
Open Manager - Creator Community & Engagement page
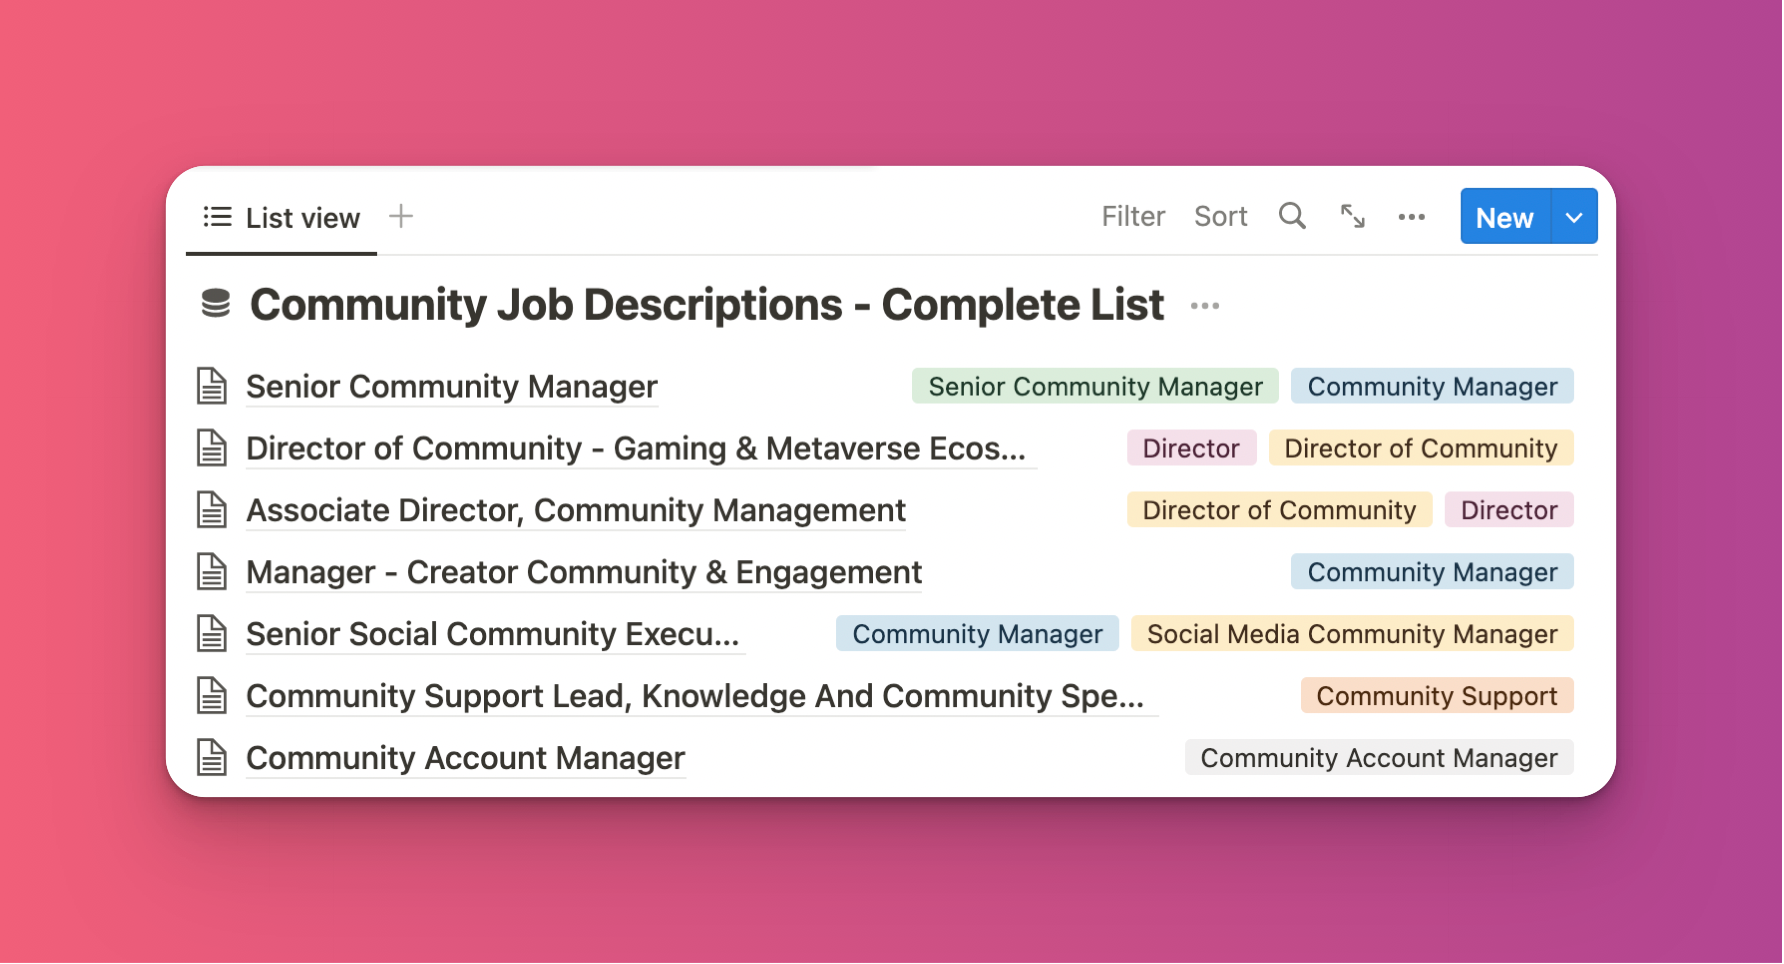click(x=584, y=573)
